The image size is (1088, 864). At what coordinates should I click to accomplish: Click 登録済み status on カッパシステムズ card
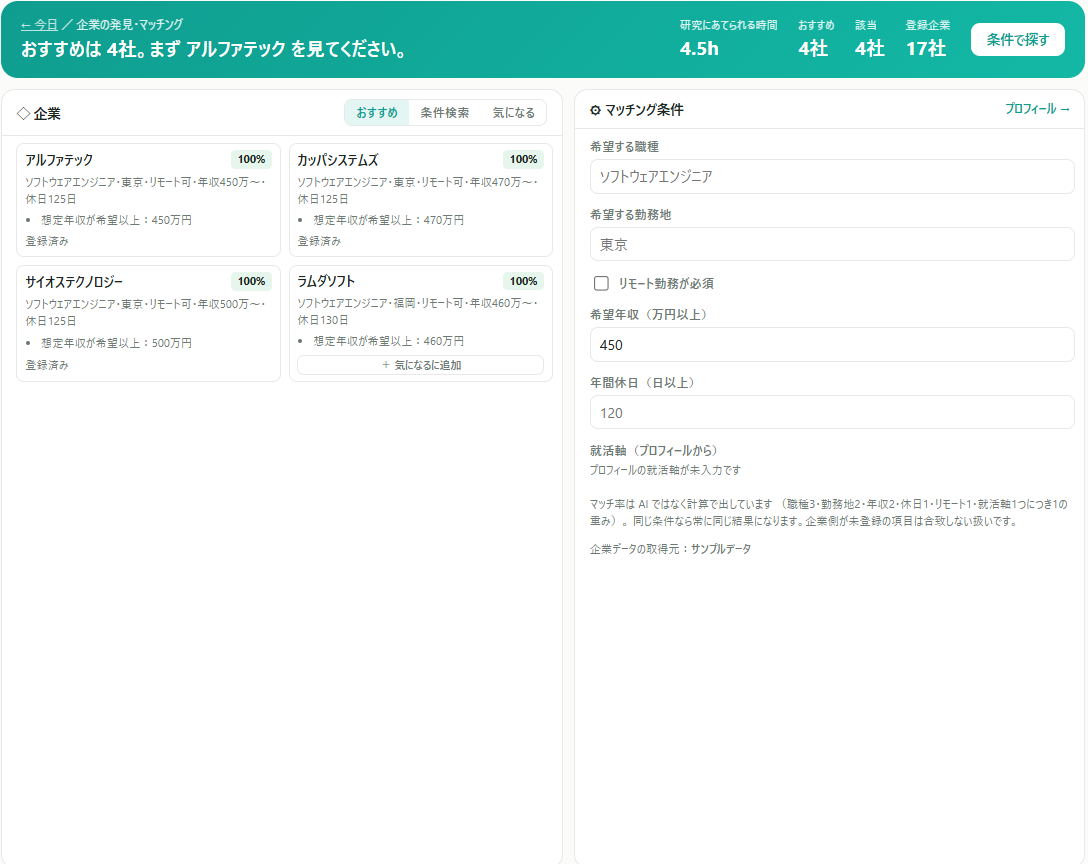click(x=319, y=242)
